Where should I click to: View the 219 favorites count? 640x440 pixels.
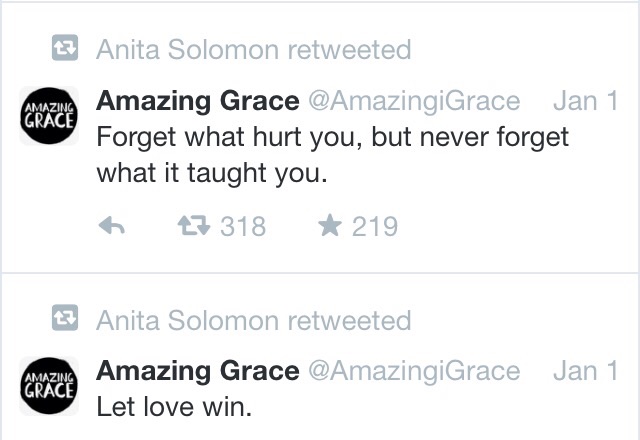[x=375, y=227]
